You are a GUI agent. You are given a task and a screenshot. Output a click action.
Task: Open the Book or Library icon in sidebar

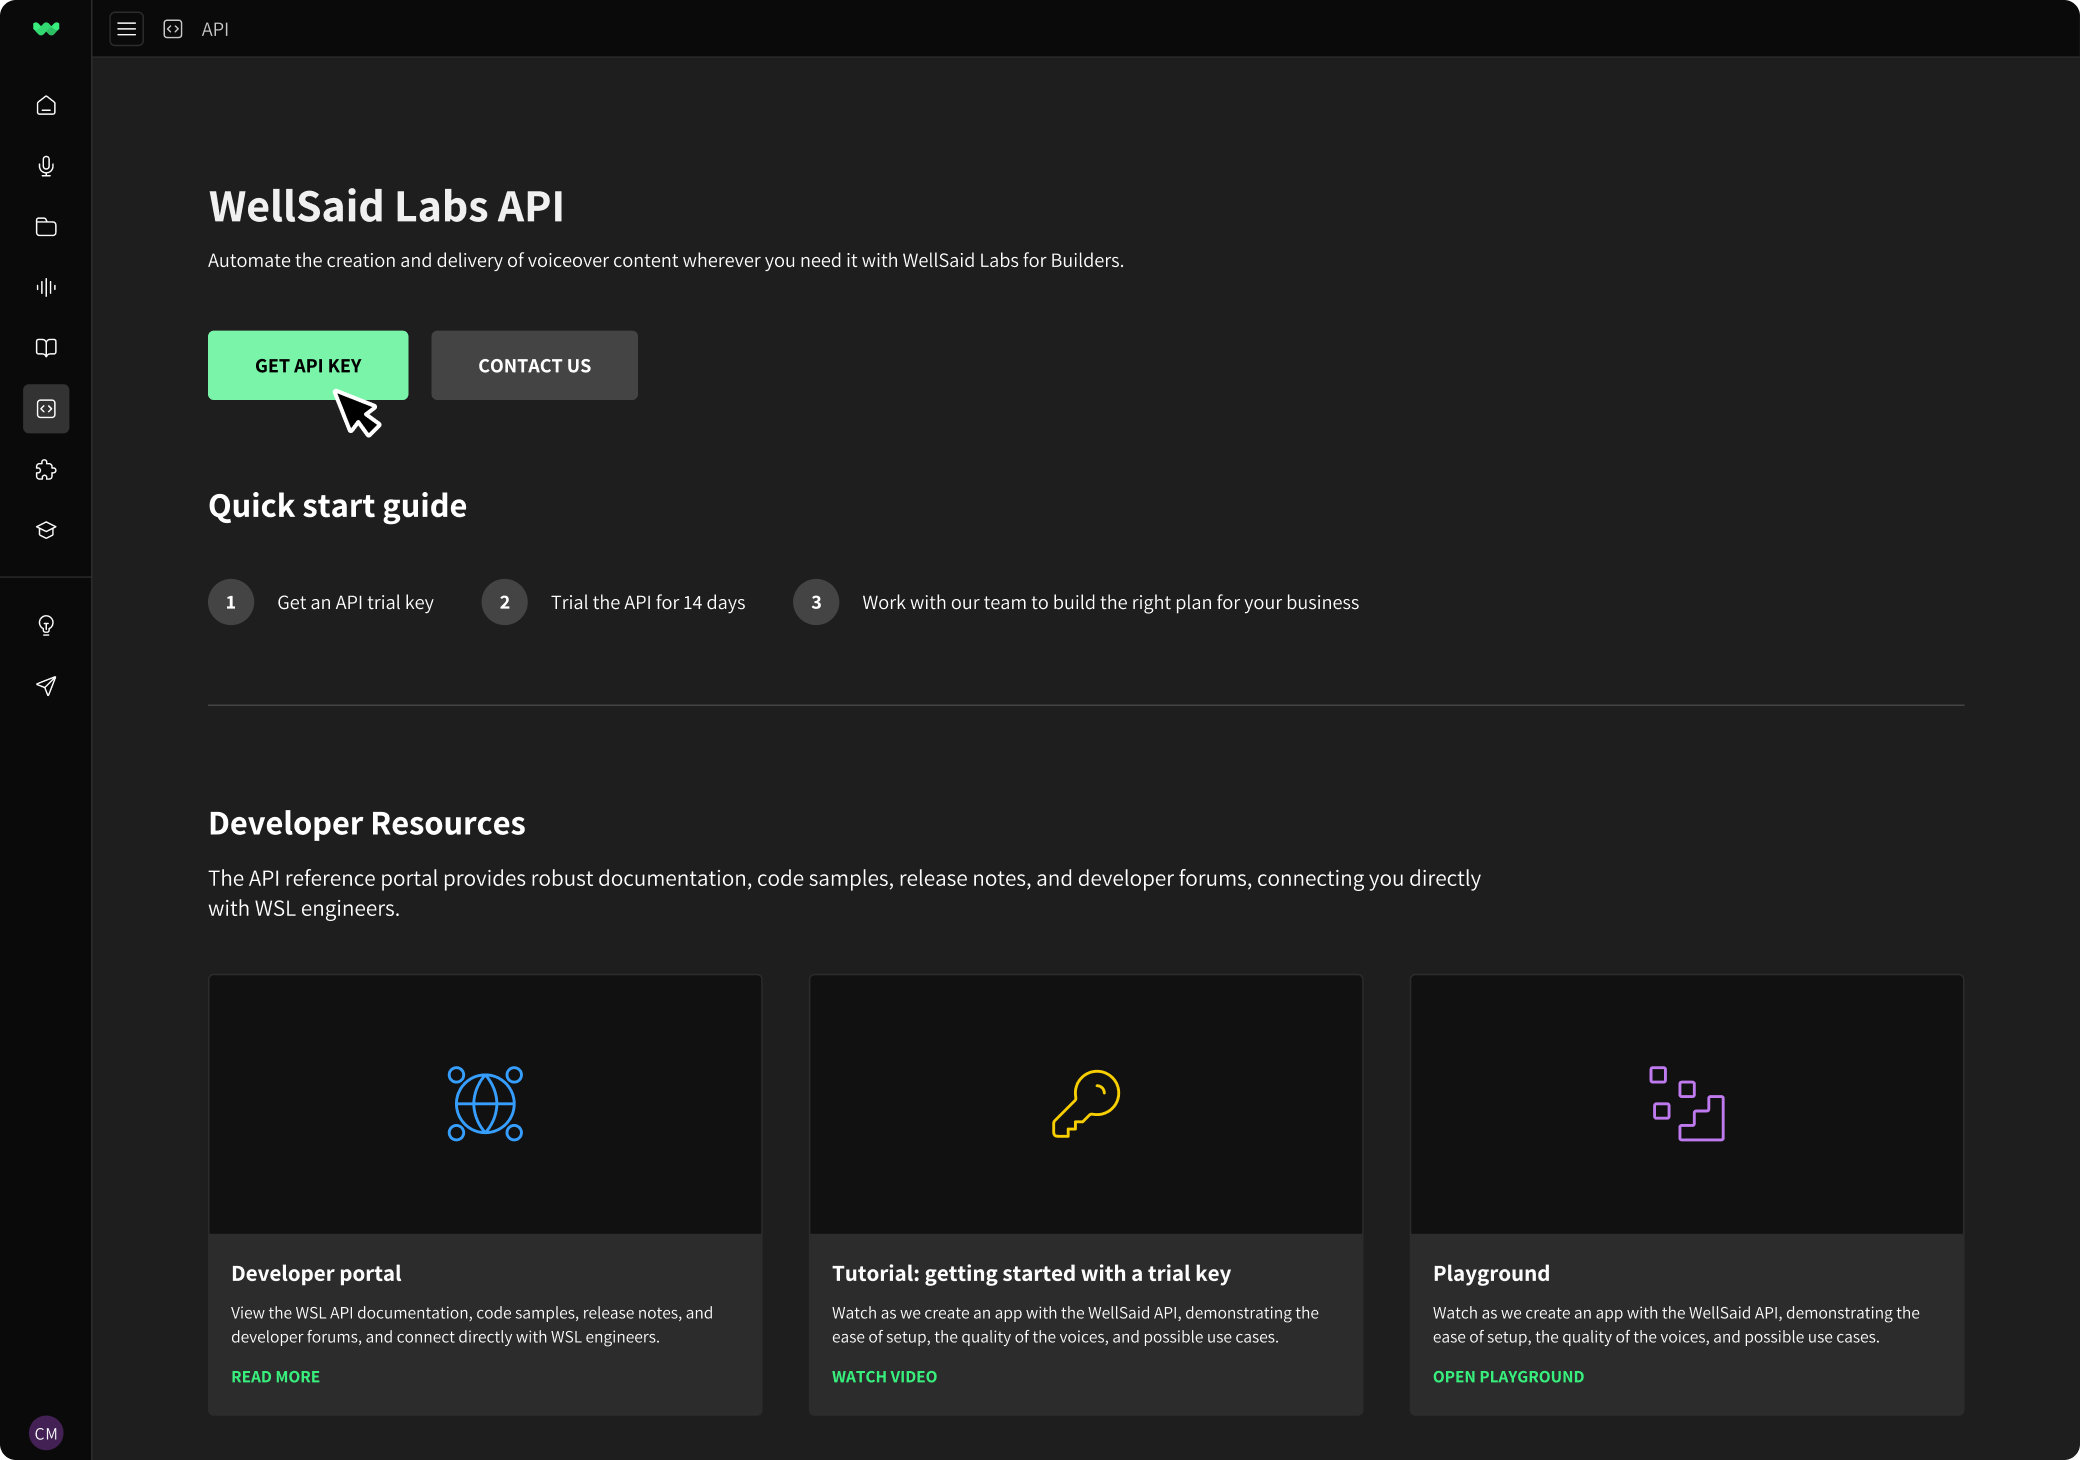(46, 348)
